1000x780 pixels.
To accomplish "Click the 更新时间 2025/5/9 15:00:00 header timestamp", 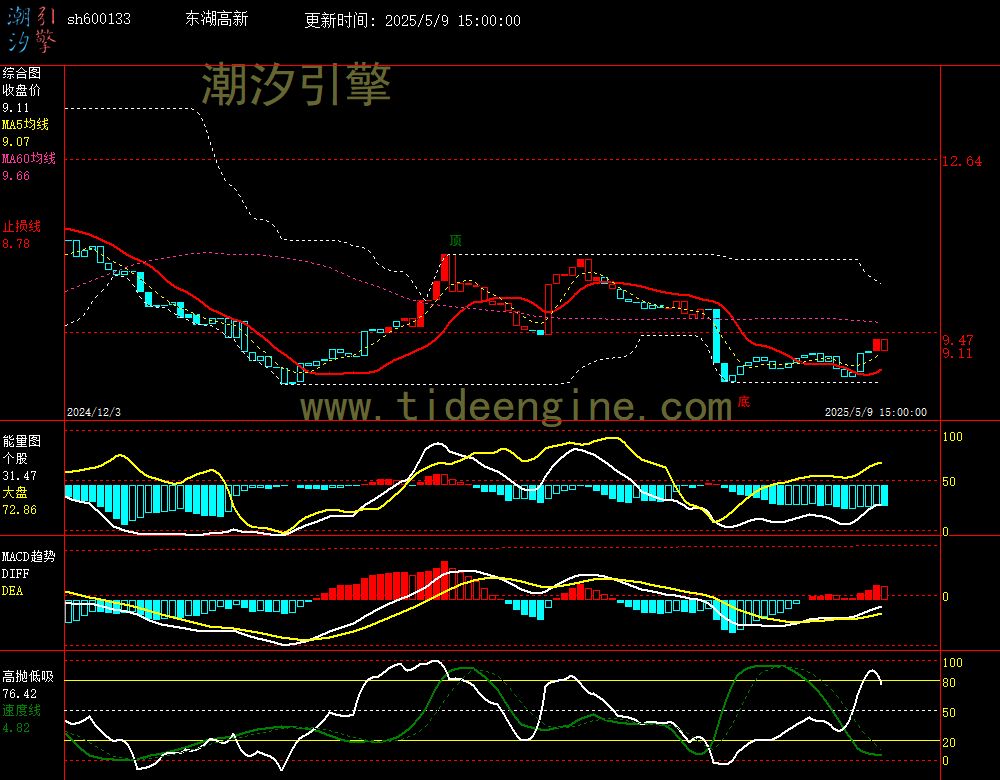I will (x=412, y=20).
